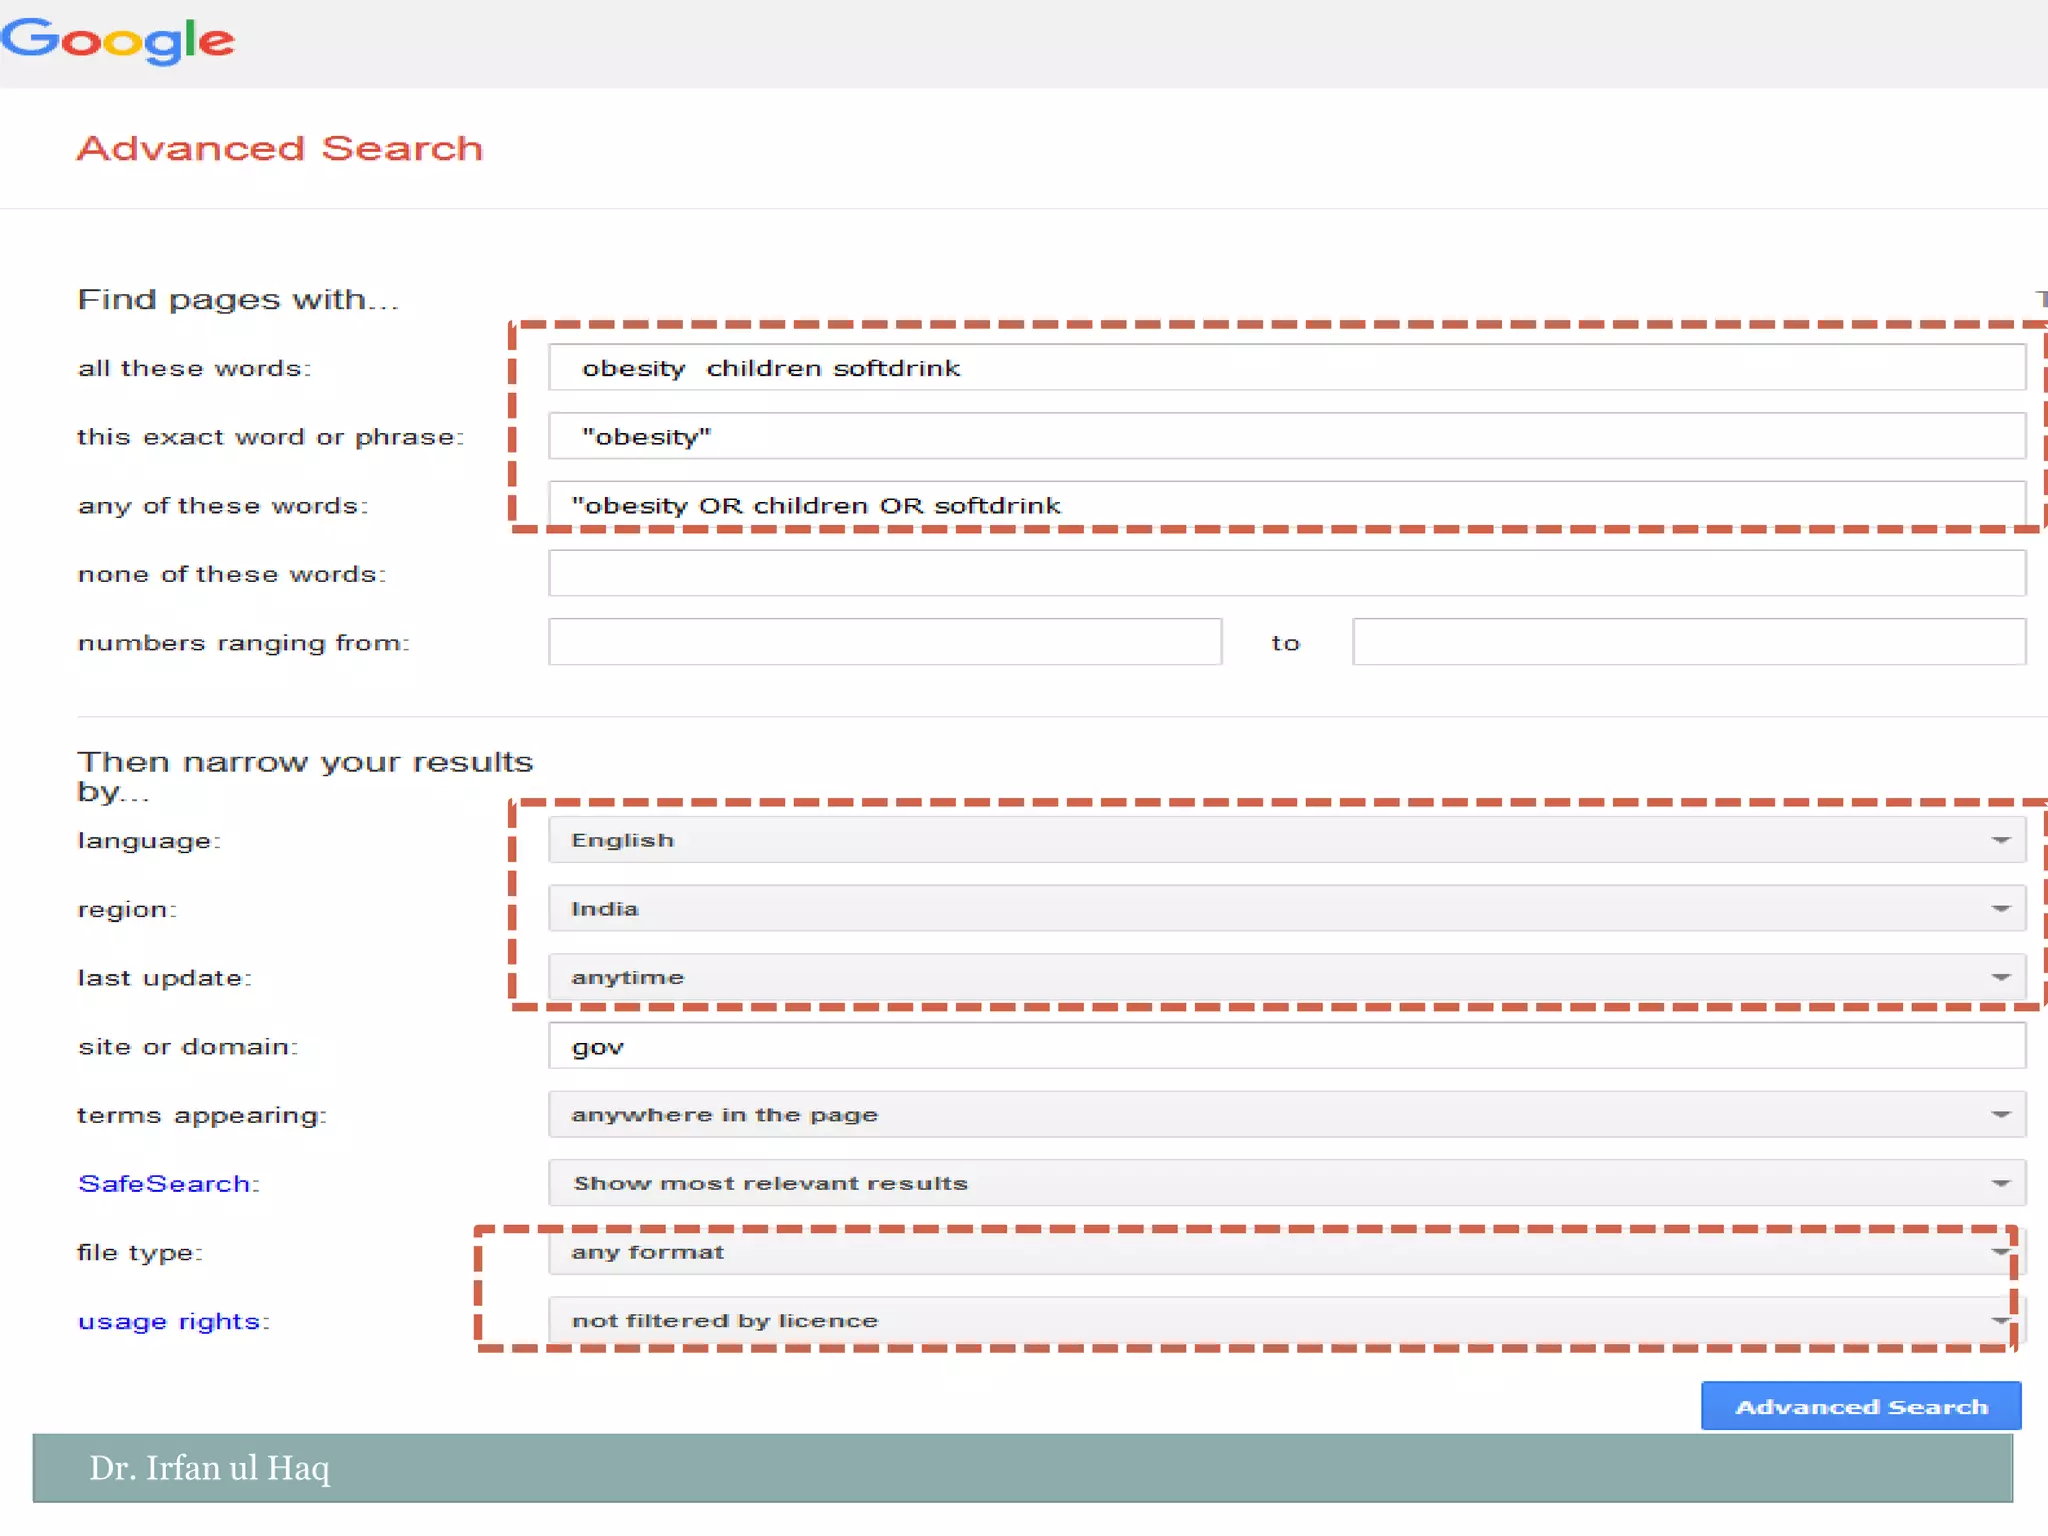
Task: Select the none of these words field
Action: pos(1286,574)
